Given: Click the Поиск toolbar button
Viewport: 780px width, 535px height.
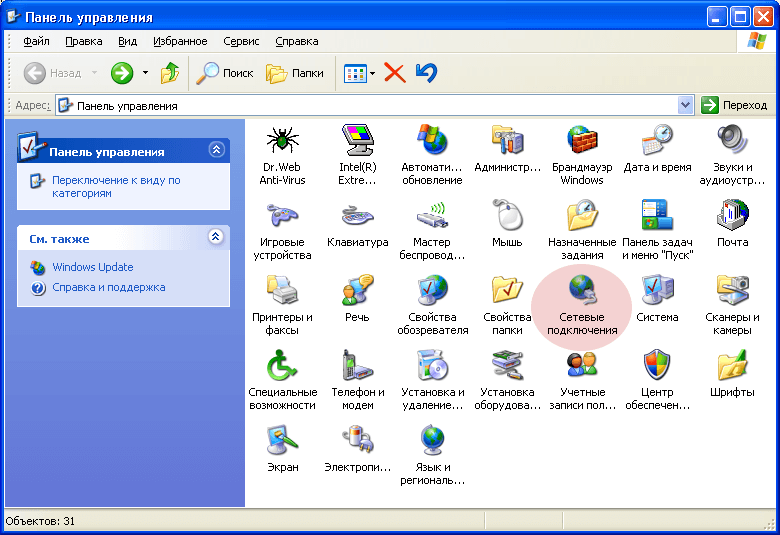Looking at the screenshot, I should click(225, 73).
